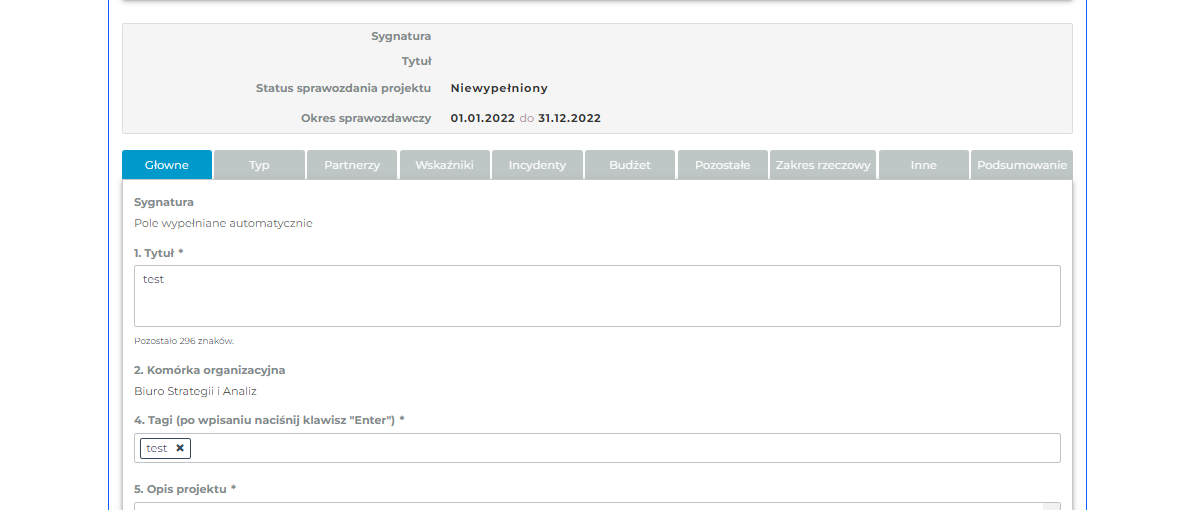Click the "5. Opis projektu" label

point(184,489)
